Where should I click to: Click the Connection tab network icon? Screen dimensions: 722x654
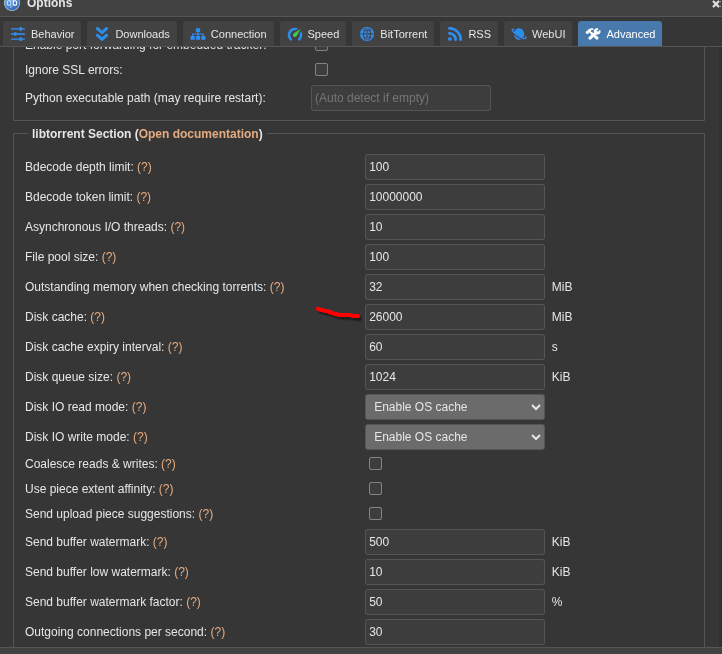pyautogui.click(x=197, y=34)
